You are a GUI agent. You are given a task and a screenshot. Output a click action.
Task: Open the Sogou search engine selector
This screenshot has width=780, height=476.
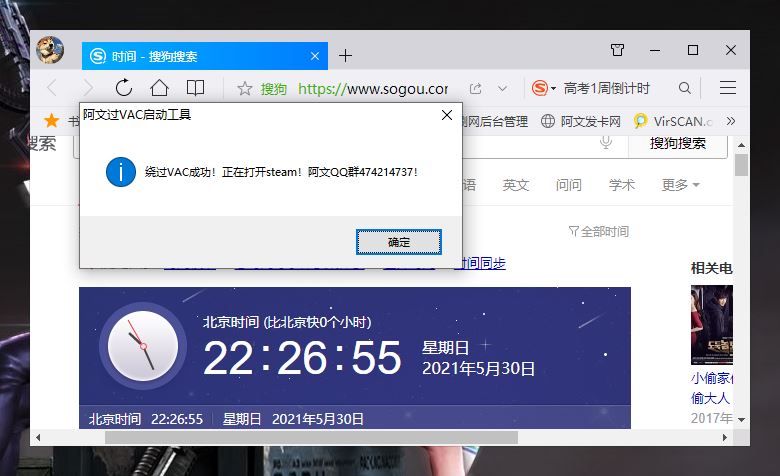543,88
